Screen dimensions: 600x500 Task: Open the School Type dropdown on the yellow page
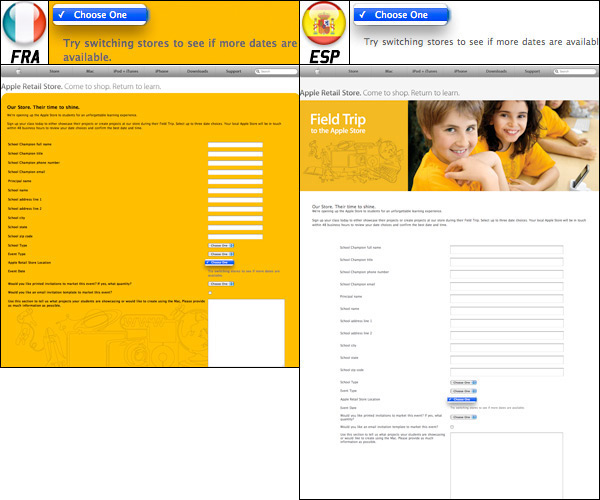point(221,244)
